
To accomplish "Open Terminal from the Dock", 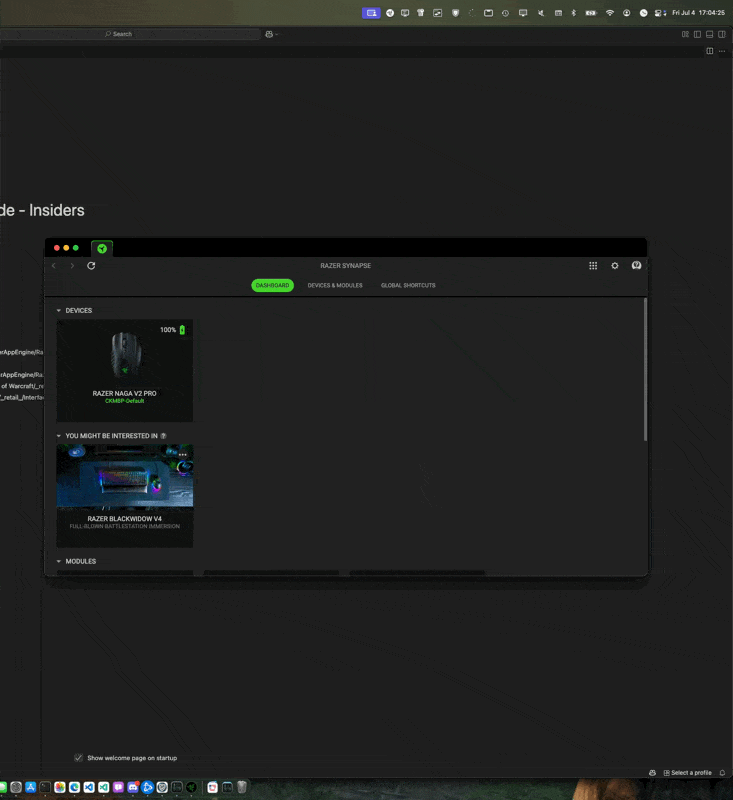I will click(45, 787).
